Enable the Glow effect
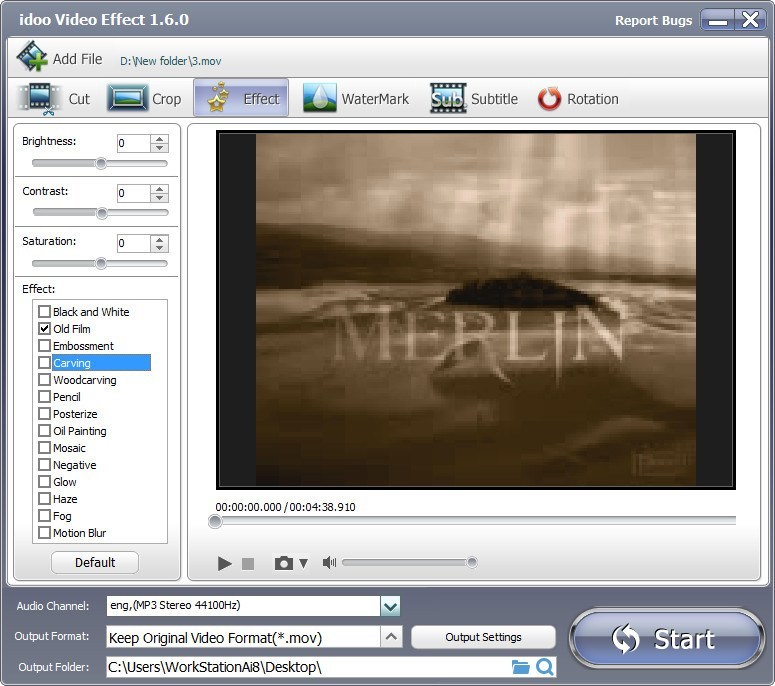The width and height of the screenshot is (775, 686). point(44,481)
